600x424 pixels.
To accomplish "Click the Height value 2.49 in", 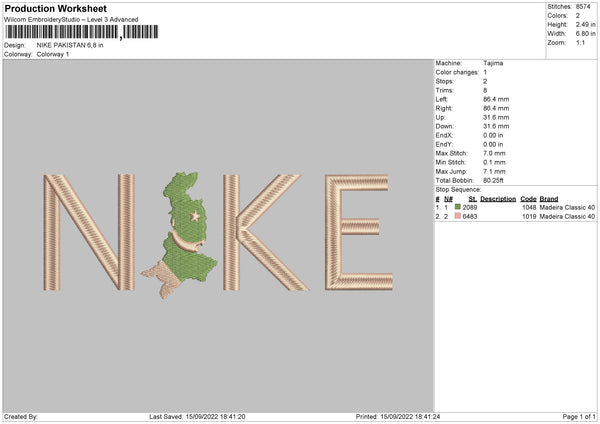I will click(x=586, y=24).
